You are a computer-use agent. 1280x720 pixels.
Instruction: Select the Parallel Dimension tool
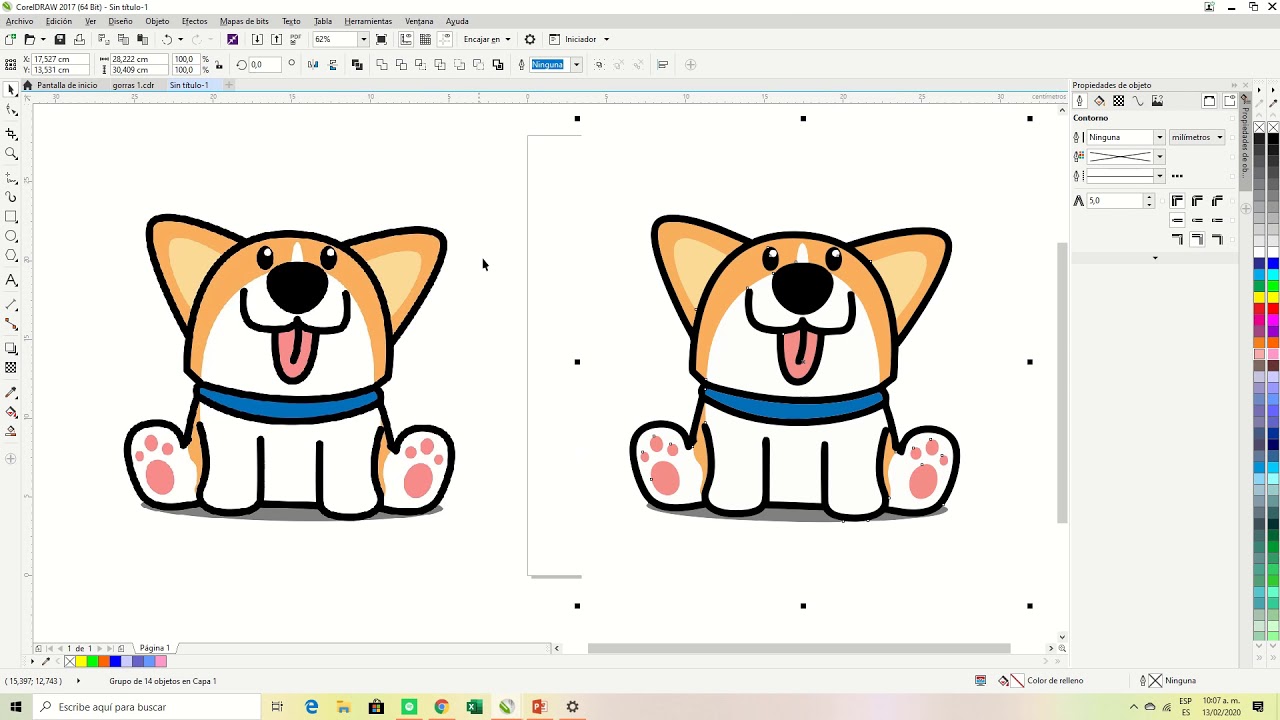pyautogui.click(x=11, y=304)
